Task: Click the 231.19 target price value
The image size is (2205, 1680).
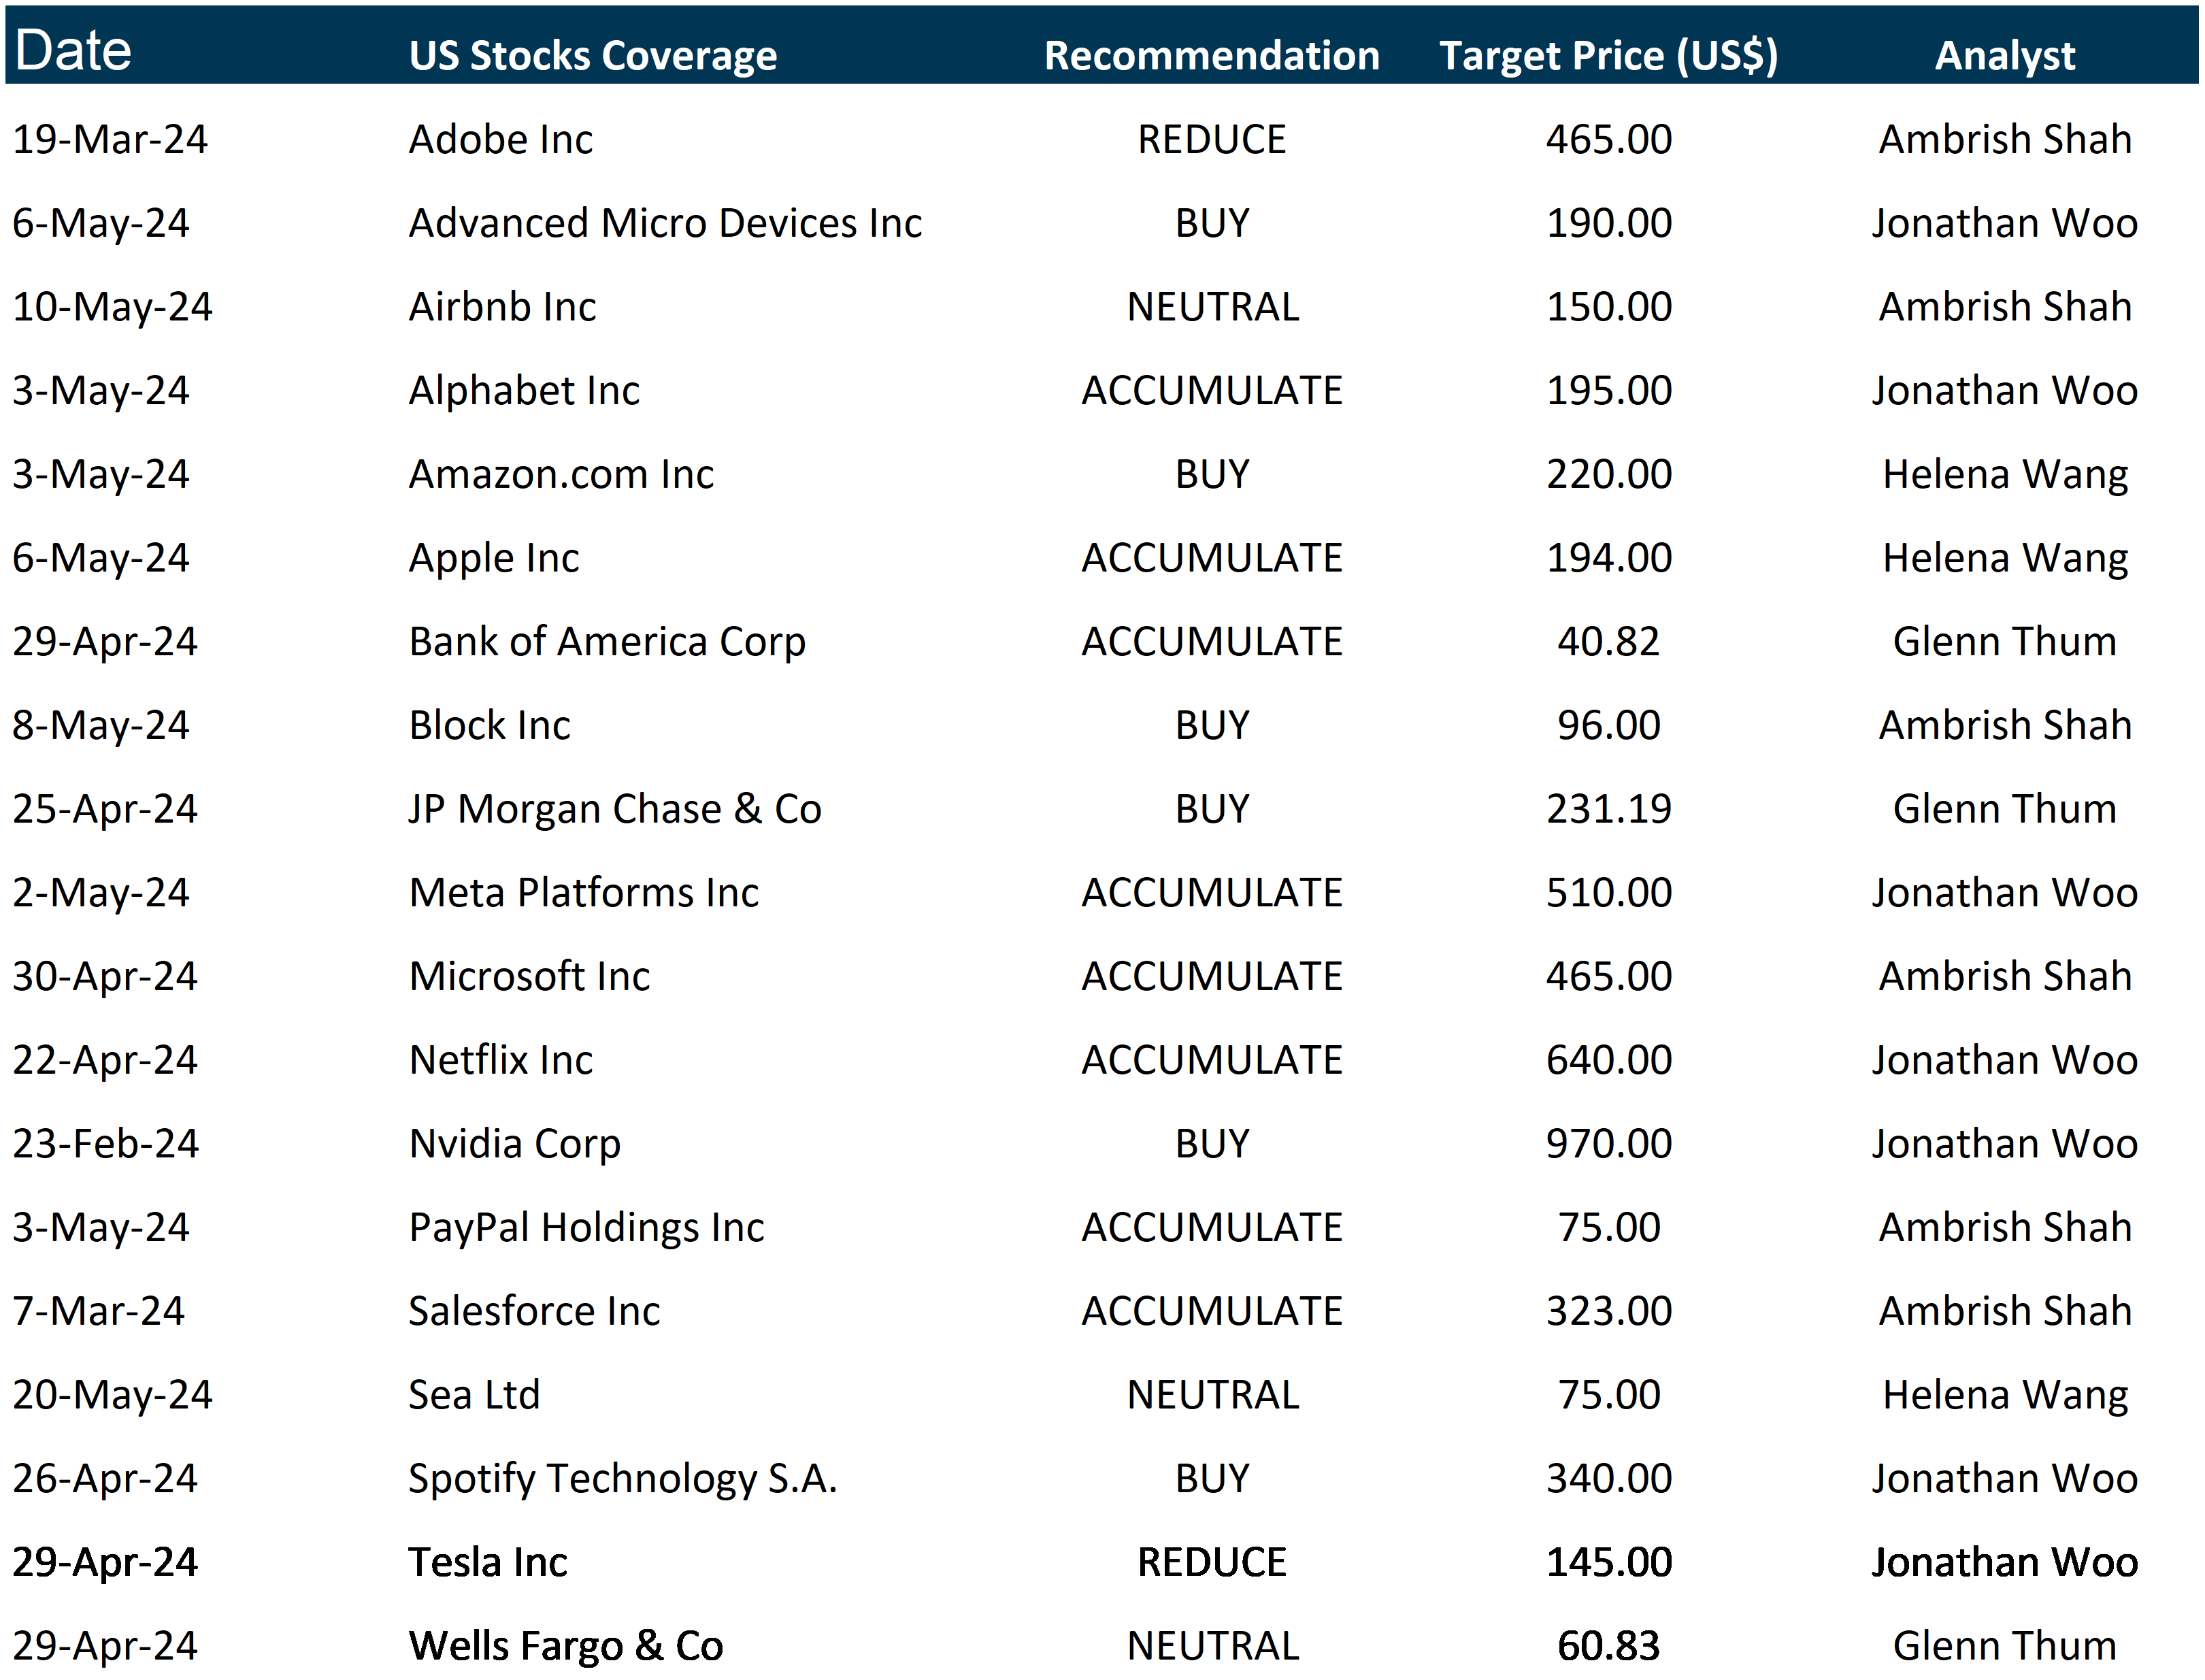Action: pos(1608,809)
